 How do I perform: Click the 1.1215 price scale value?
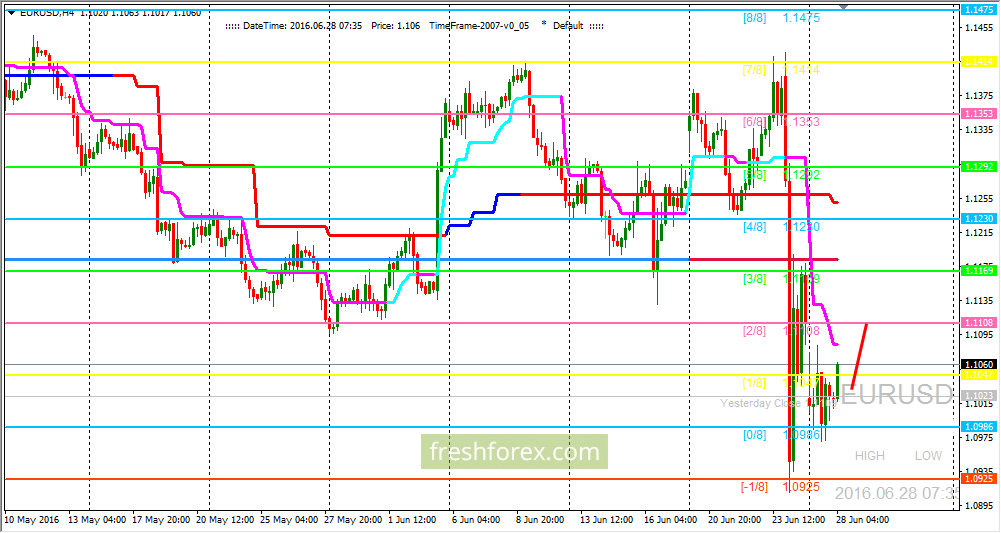coord(980,233)
